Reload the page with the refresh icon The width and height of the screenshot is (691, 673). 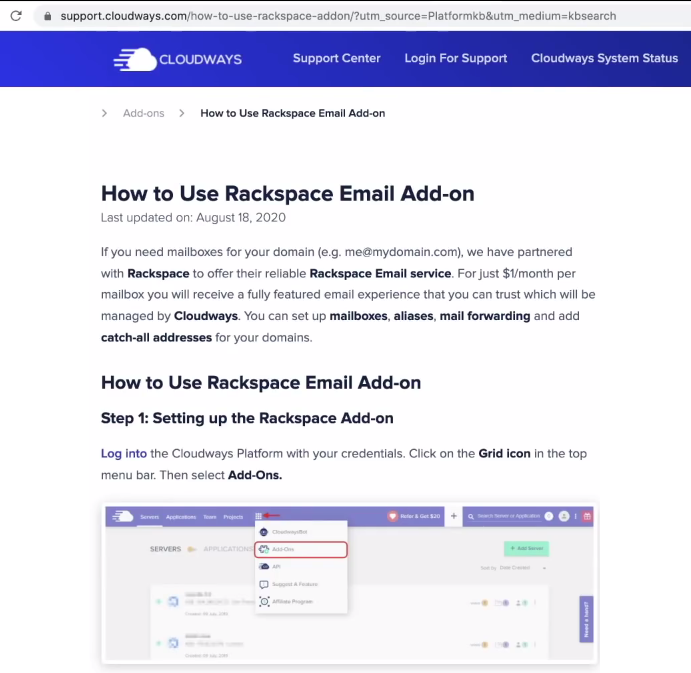[x=16, y=16]
